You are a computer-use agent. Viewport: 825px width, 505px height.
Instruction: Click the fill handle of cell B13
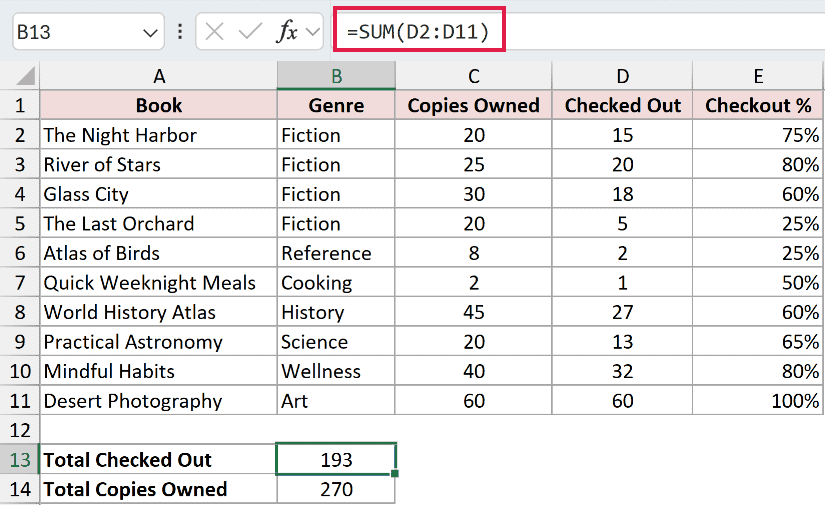tap(395, 473)
